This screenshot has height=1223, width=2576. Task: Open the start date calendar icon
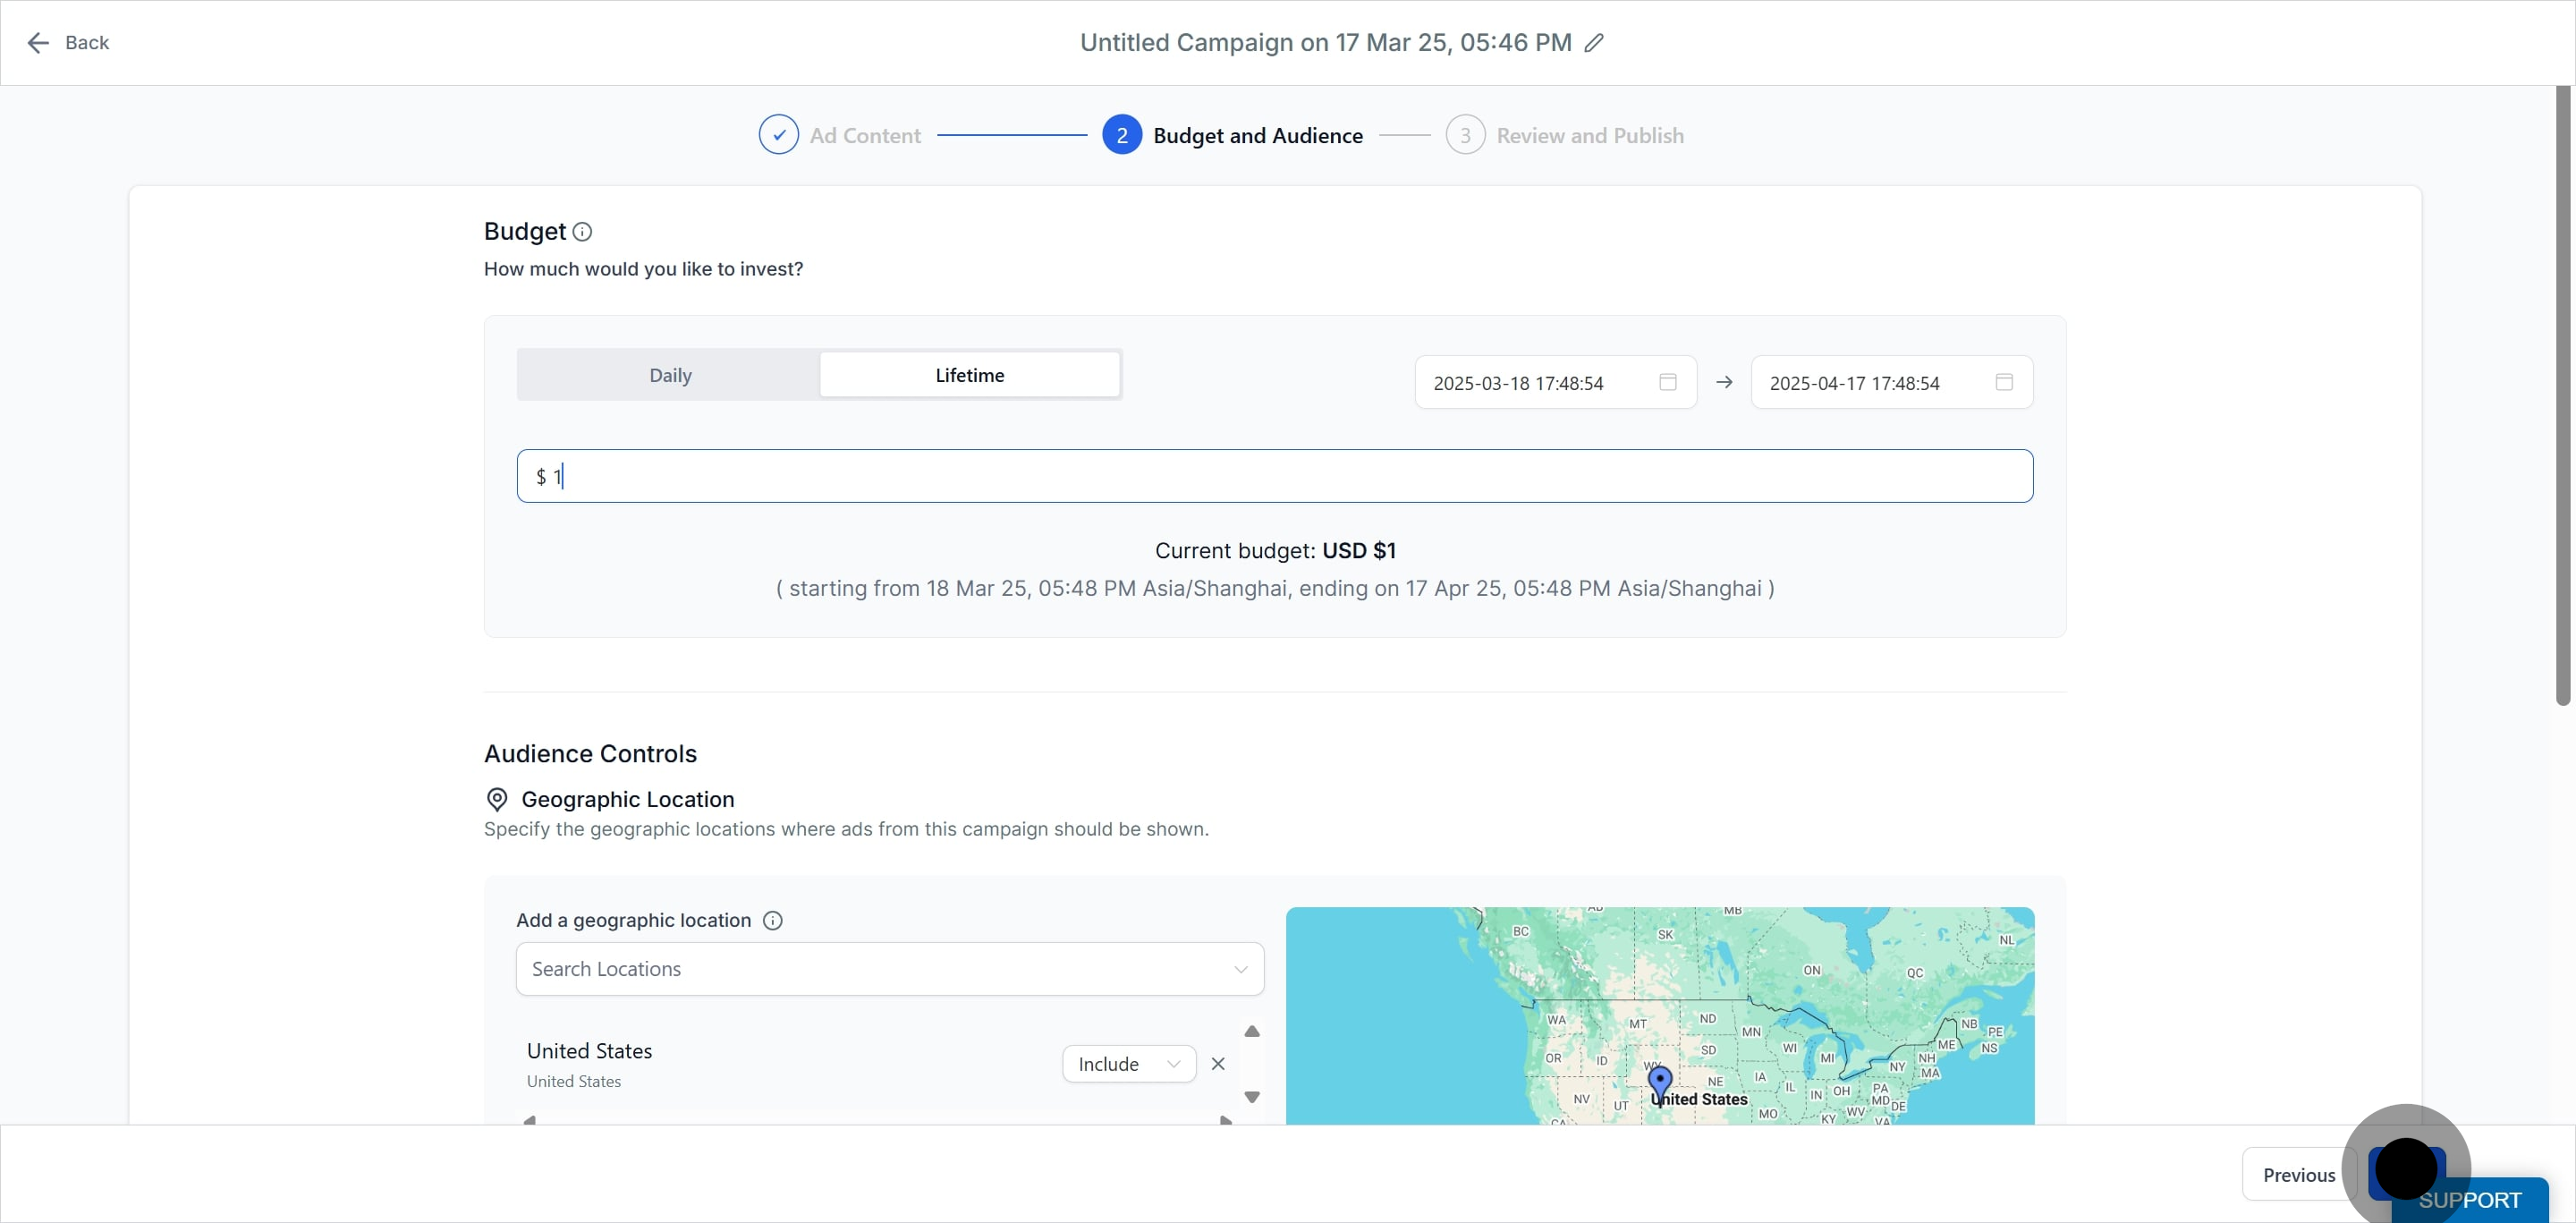click(1667, 382)
